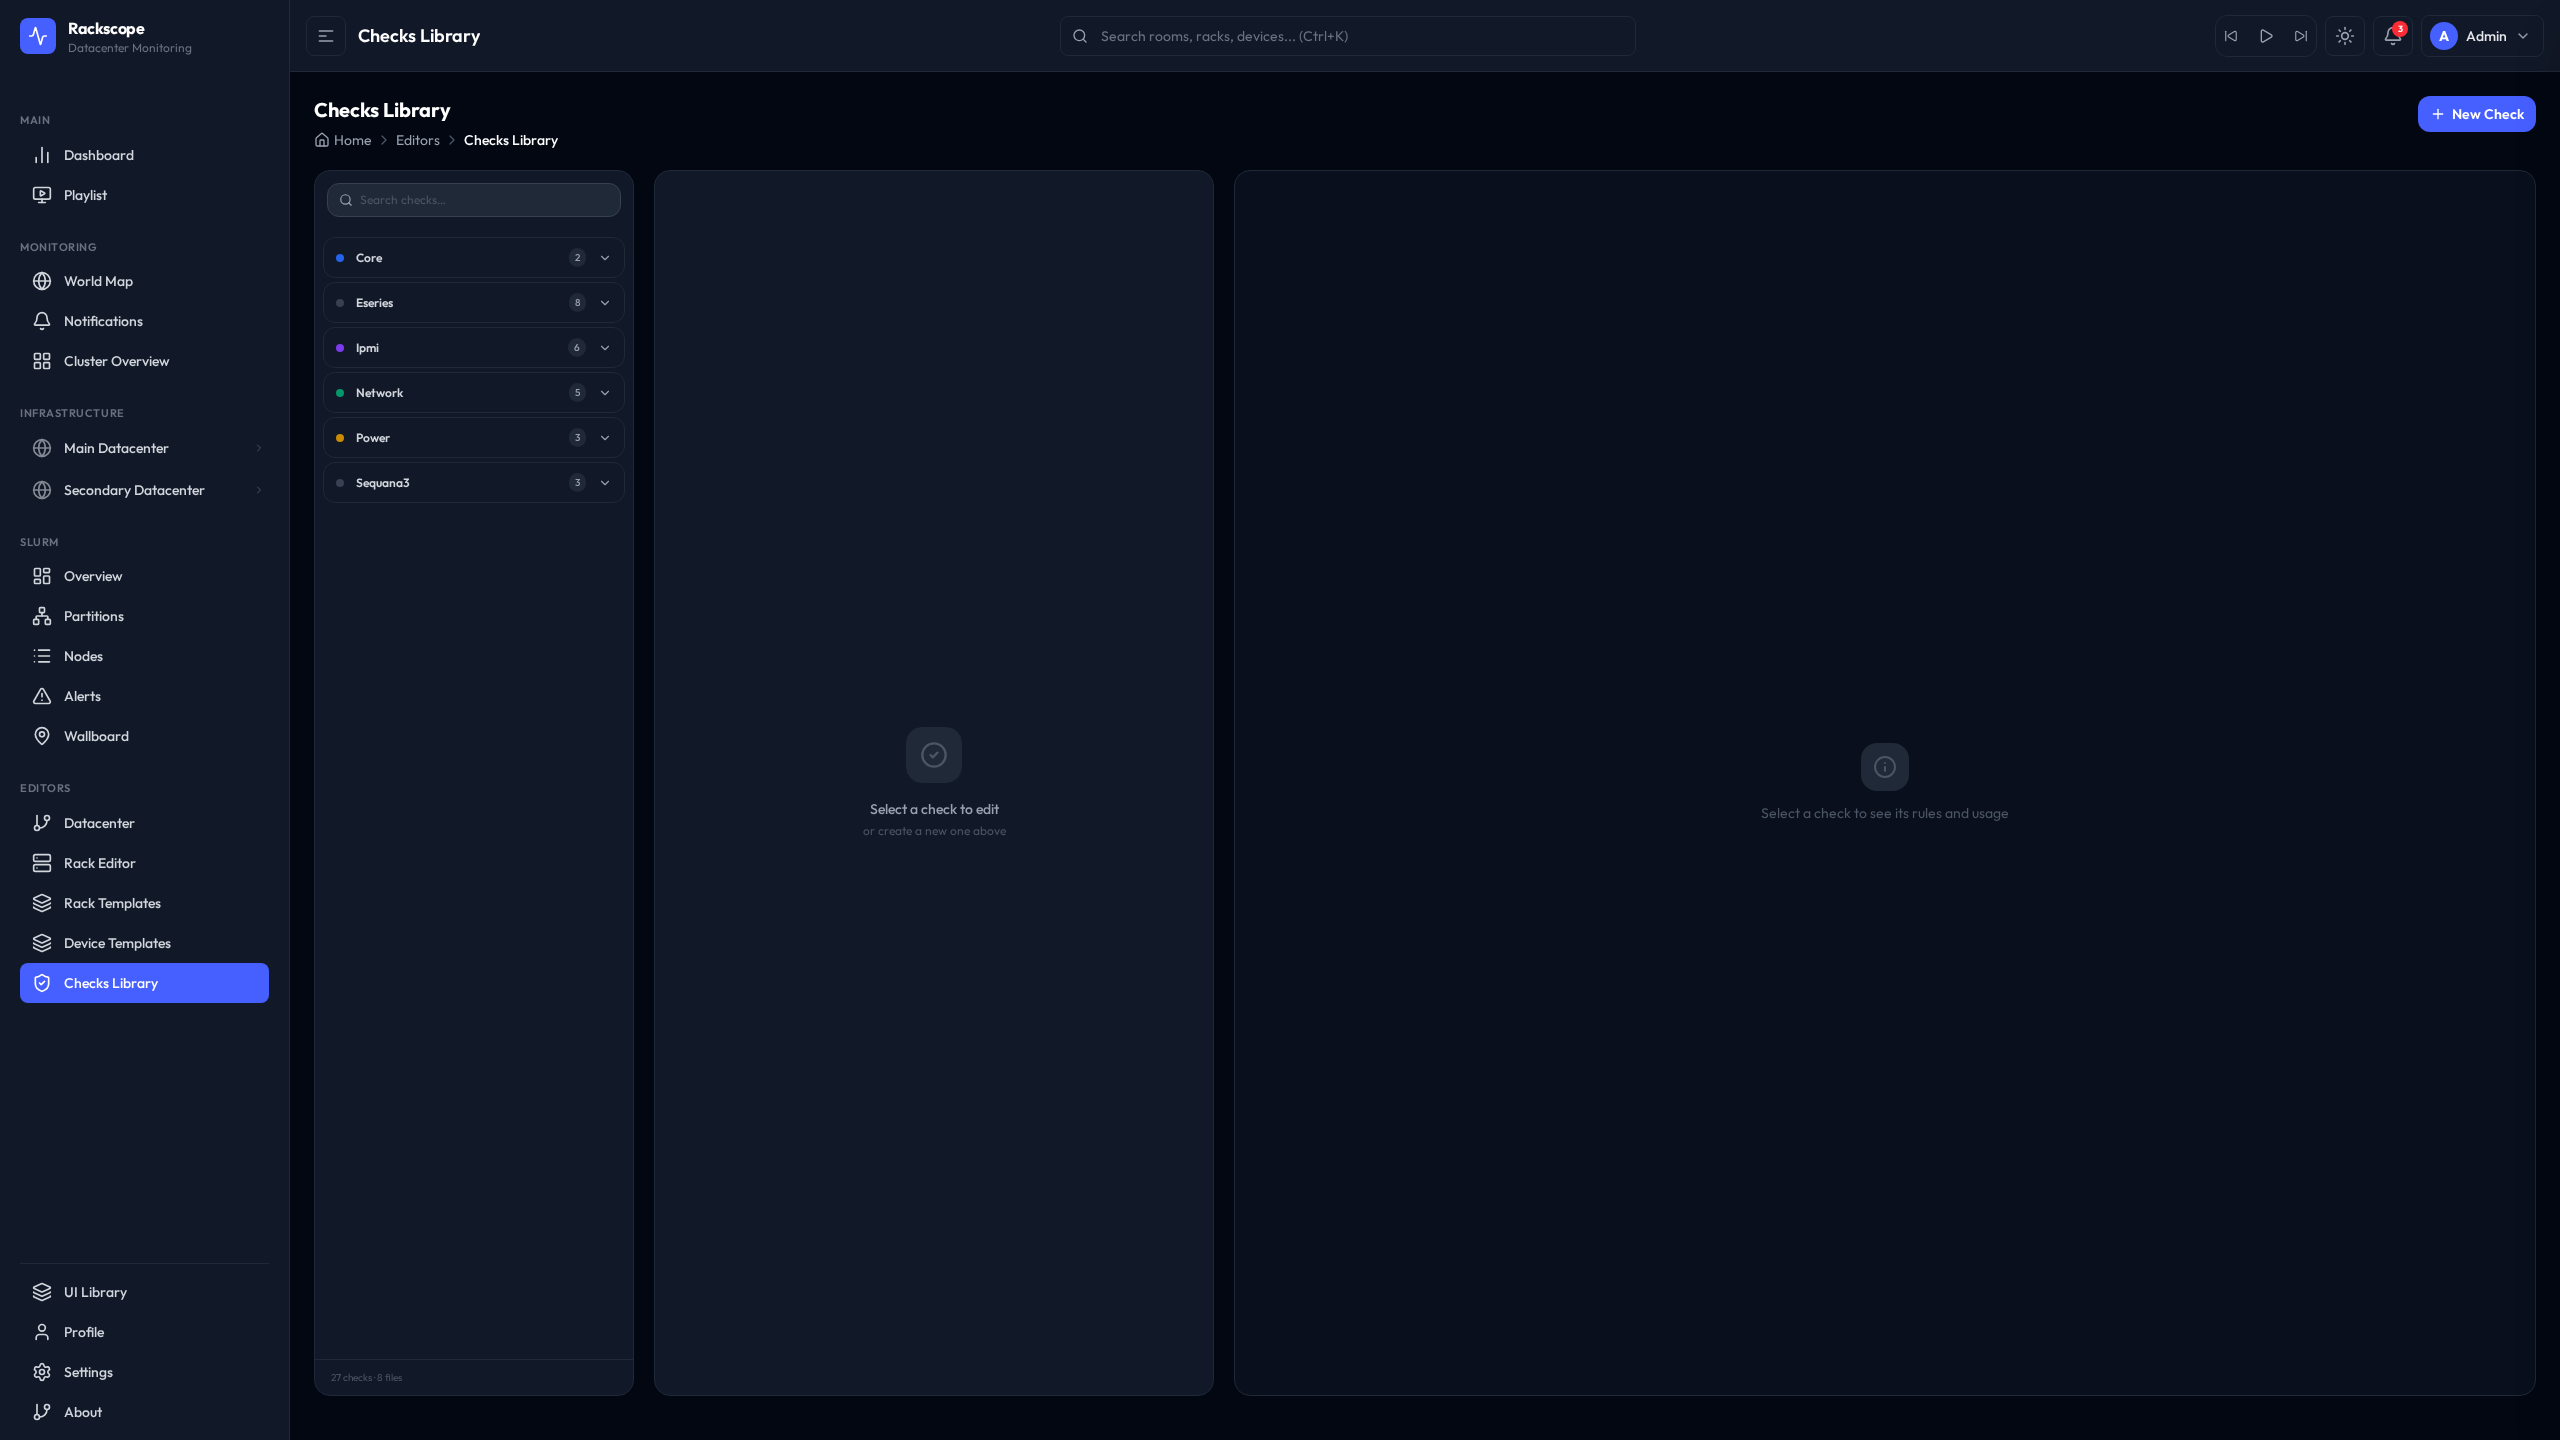Viewport: 2560px width, 1440px height.
Task: Click the Rackscope logo icon
Action: pyautogui.click(x=38, y=37)
